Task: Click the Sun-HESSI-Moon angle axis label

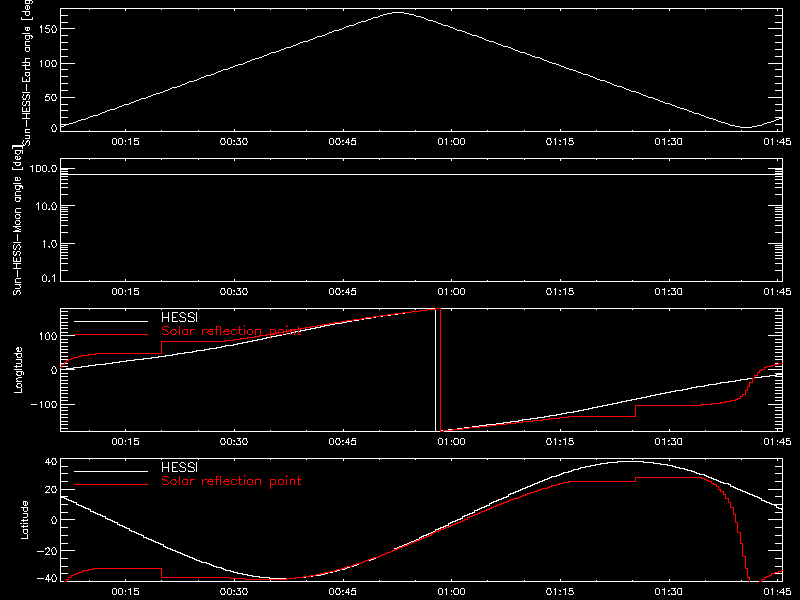Action: (x=17, y=220)
